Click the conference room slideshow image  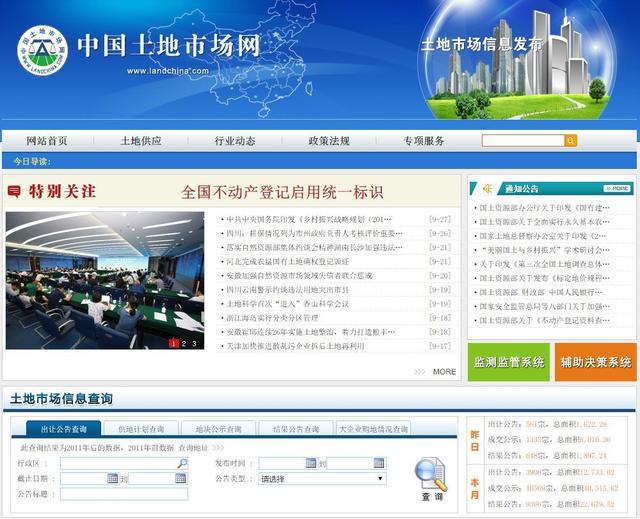point(105,280)
